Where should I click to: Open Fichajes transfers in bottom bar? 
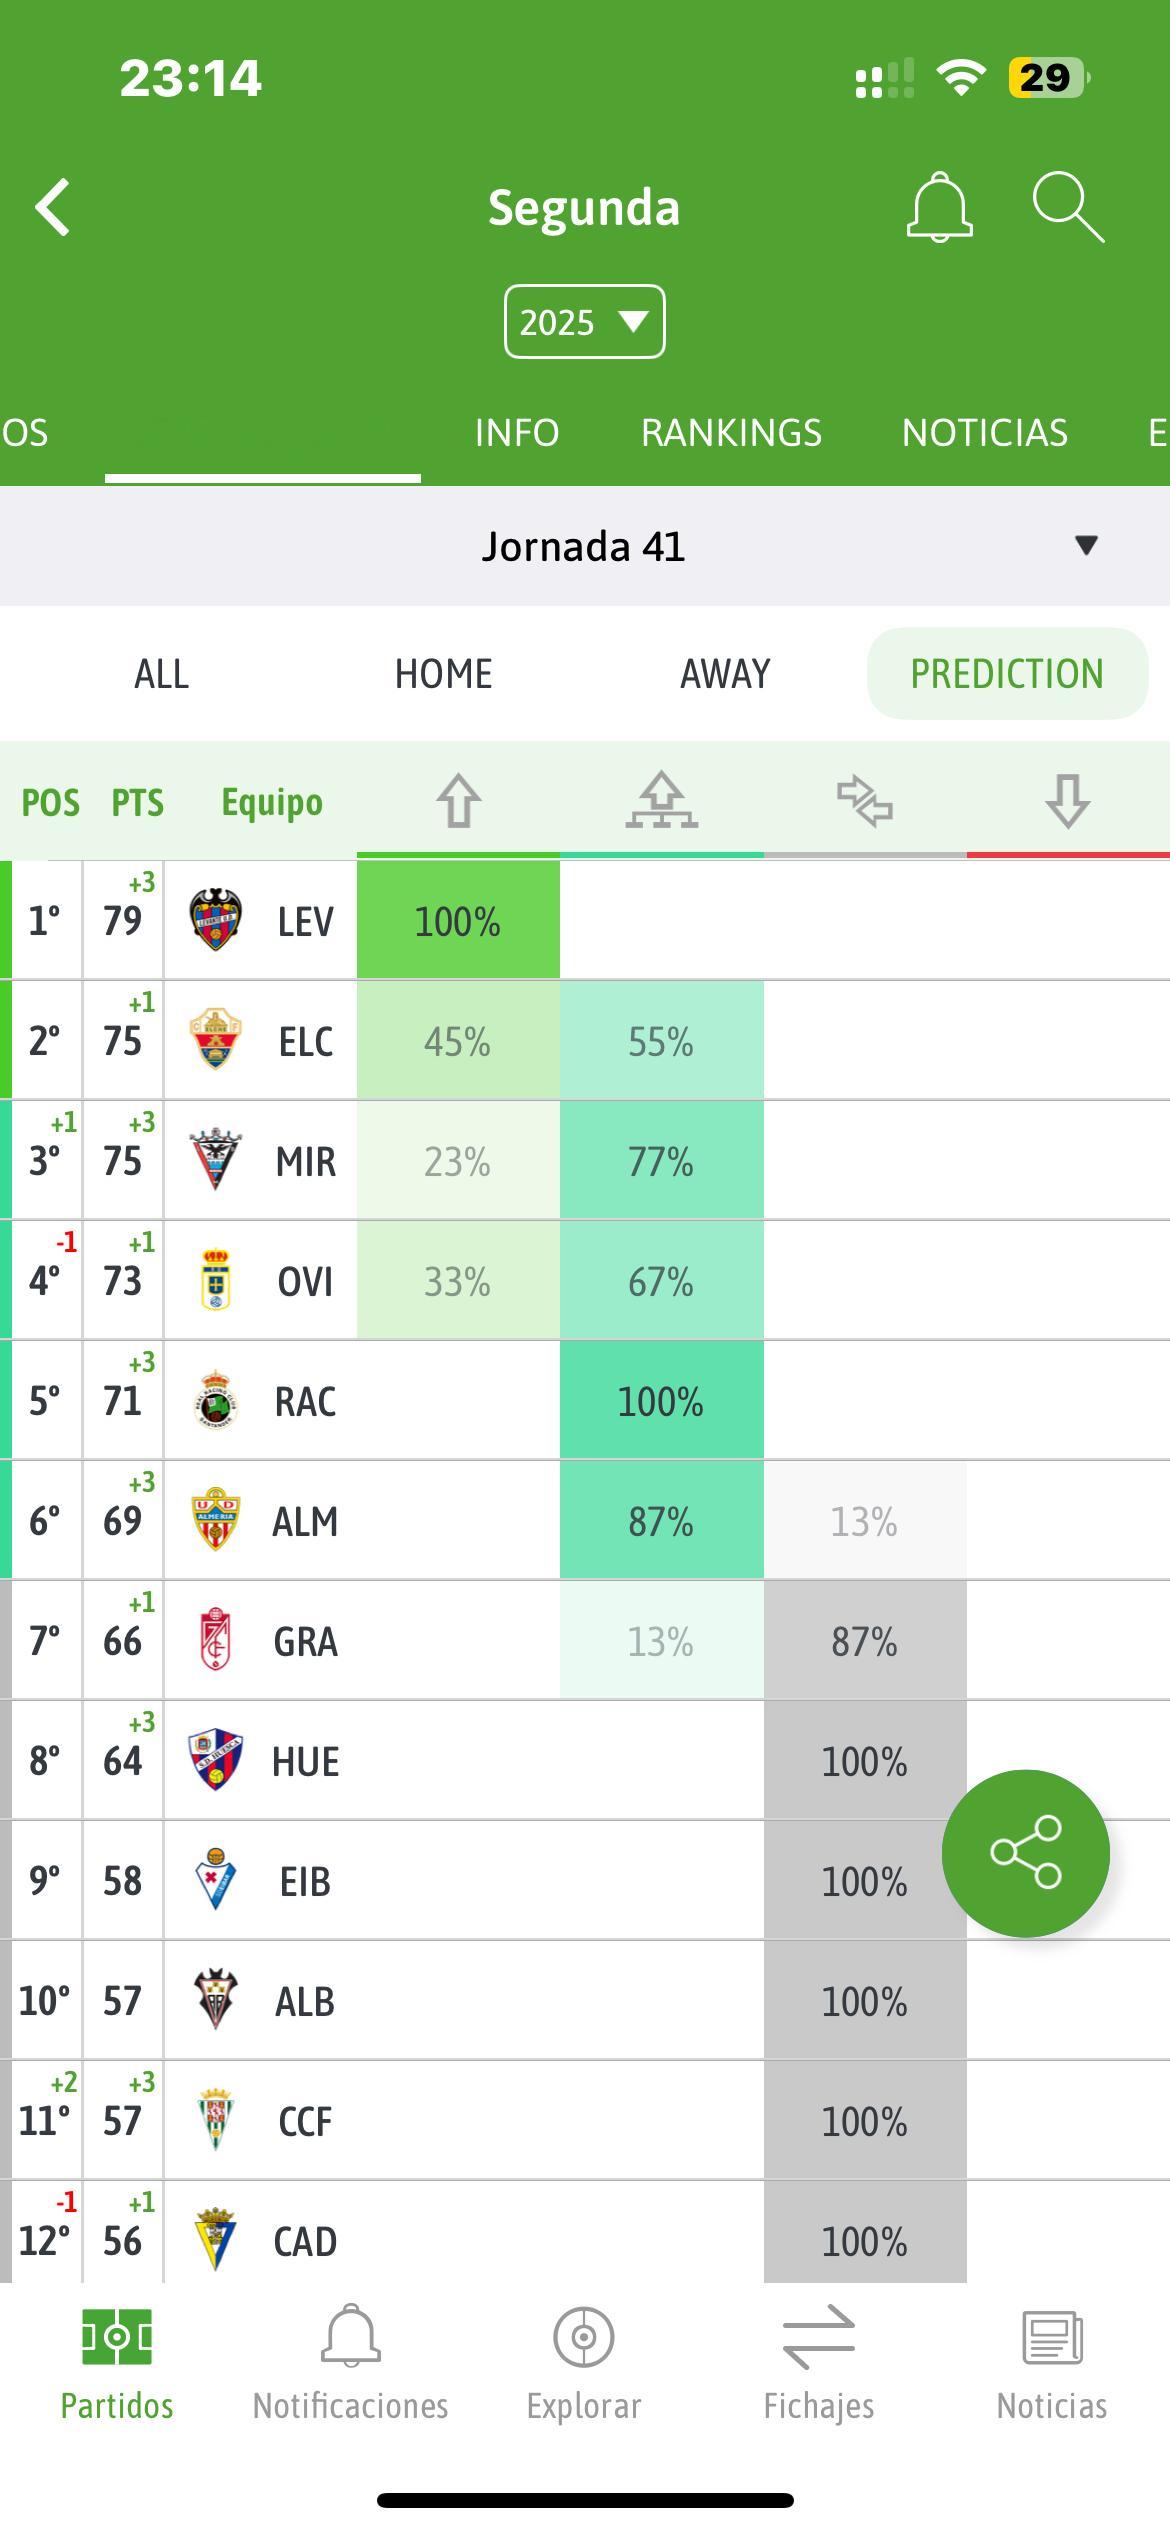(818, 2365)
